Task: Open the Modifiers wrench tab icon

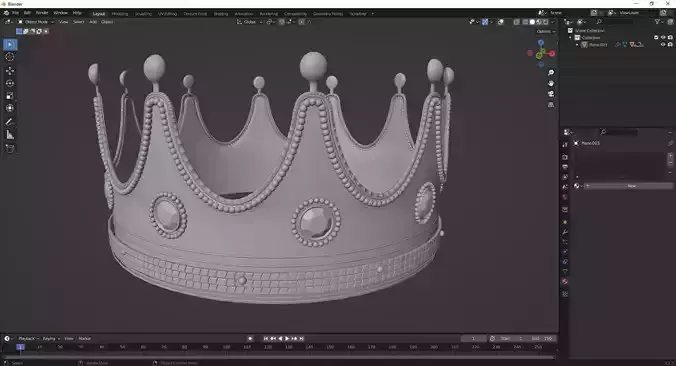Action: pos(565,232)
